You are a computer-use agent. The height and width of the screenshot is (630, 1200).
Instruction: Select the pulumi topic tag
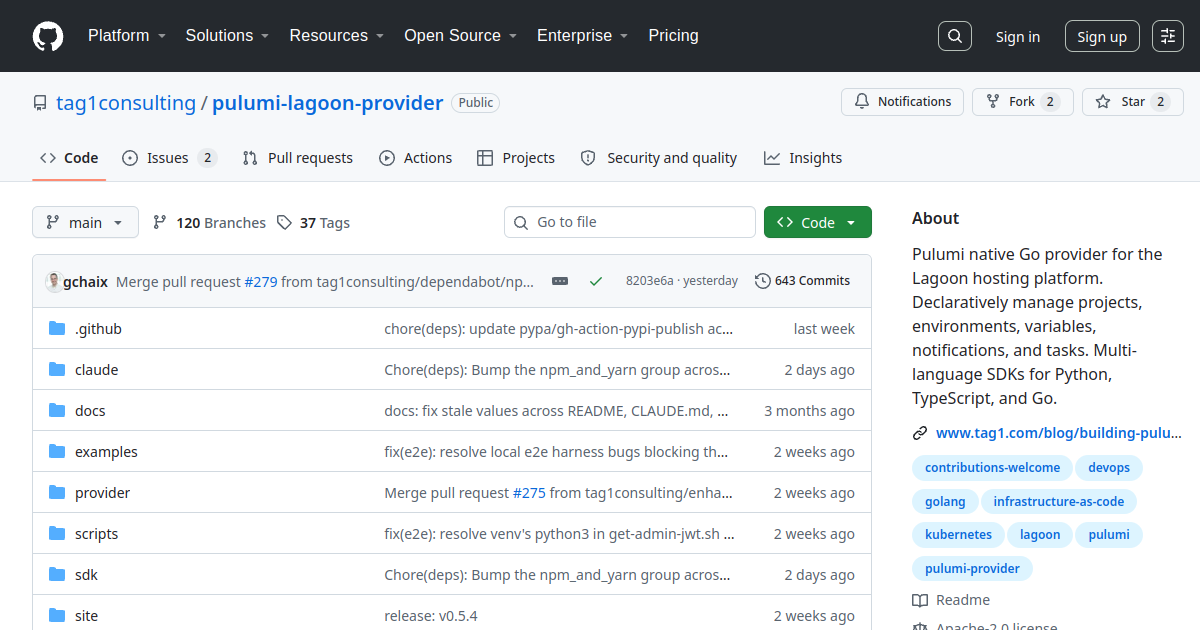tap(1109, 535)
